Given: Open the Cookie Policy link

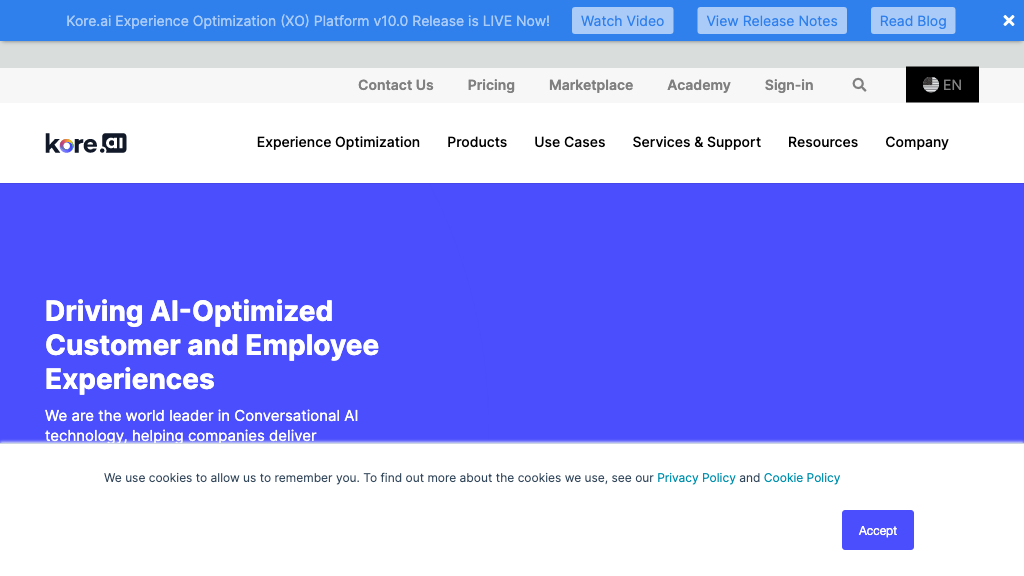Looking at the screenshot, I should [x=801, y=478].
